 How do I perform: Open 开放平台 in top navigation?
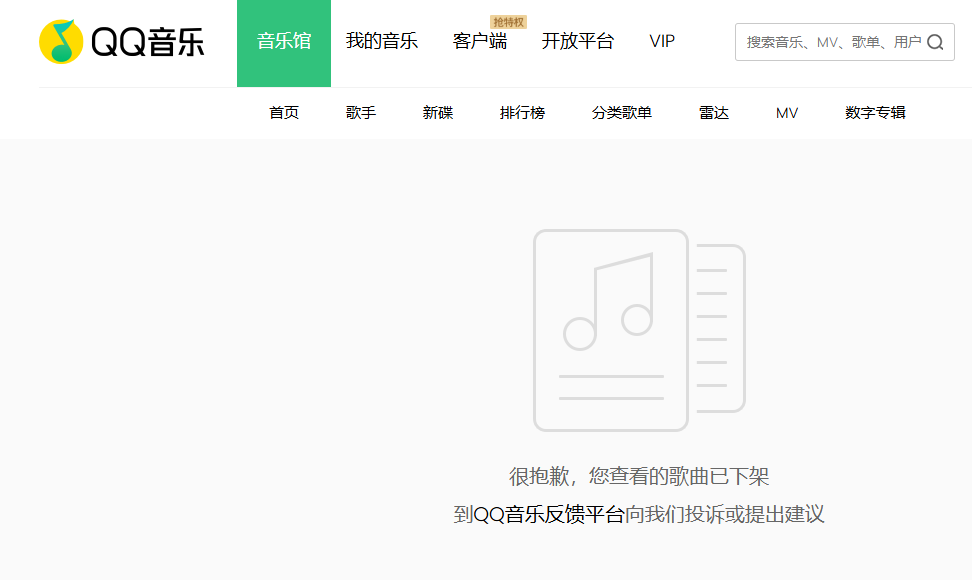[x=578, y=42]
